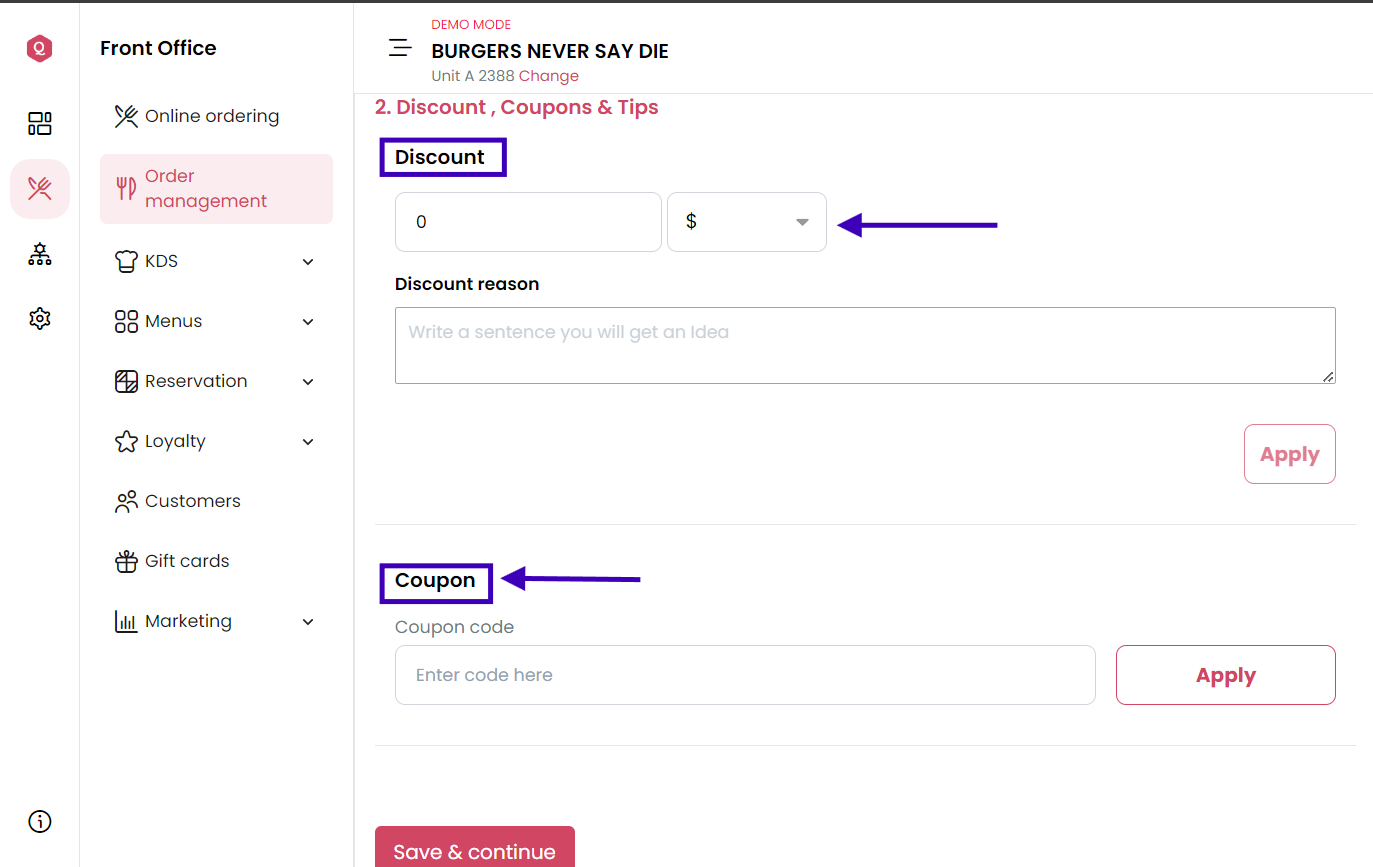
Task: Click the info circle icon at bottom
Action: coord(39,822)
